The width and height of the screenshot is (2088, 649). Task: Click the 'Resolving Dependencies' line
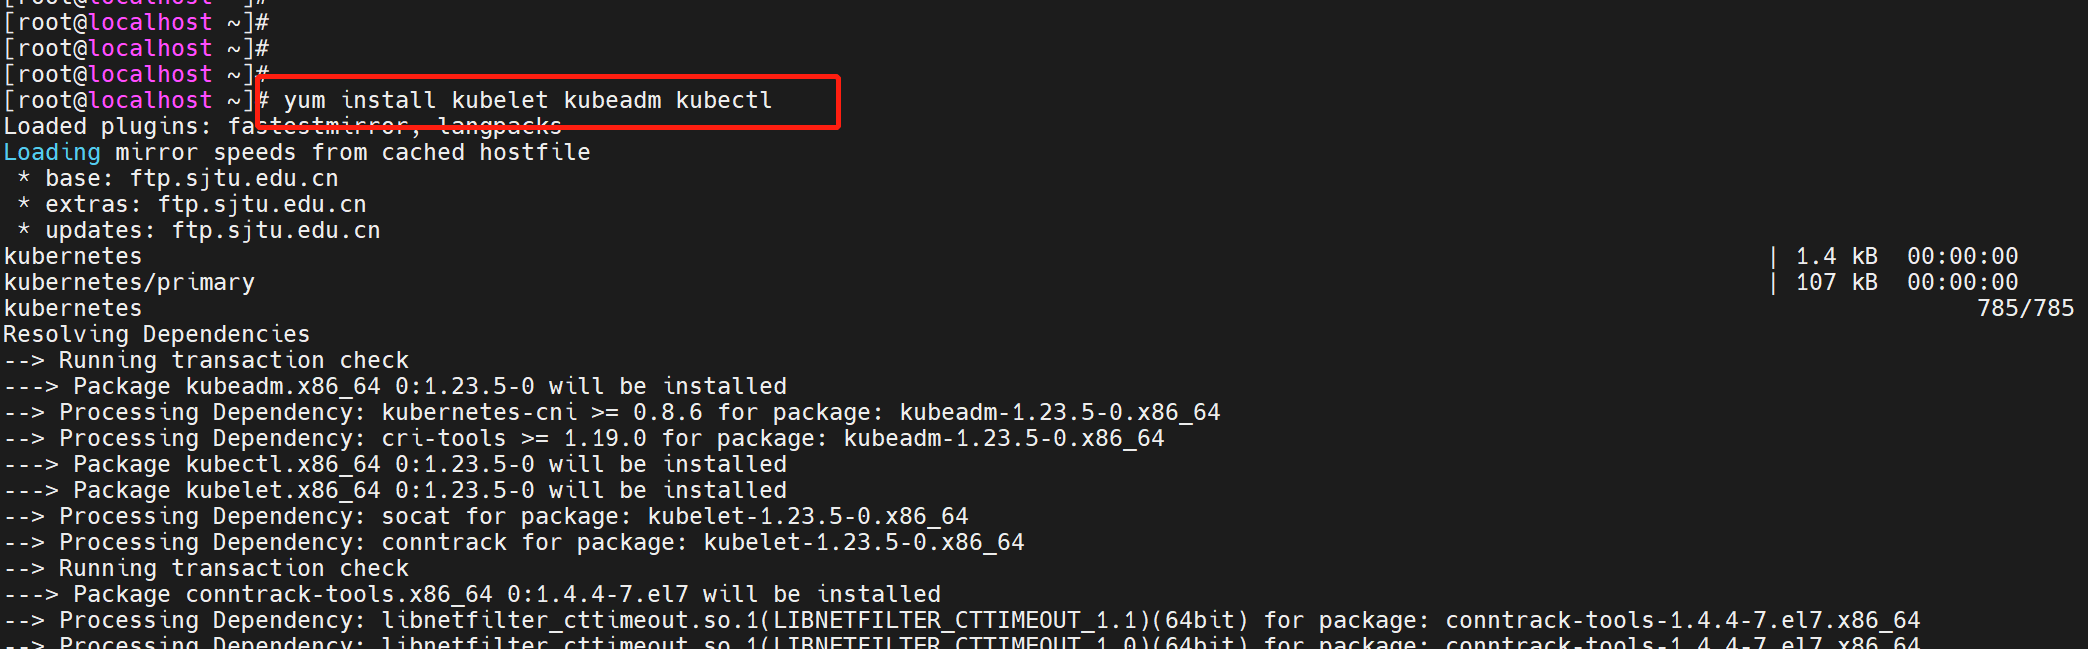tap(157, 335)
